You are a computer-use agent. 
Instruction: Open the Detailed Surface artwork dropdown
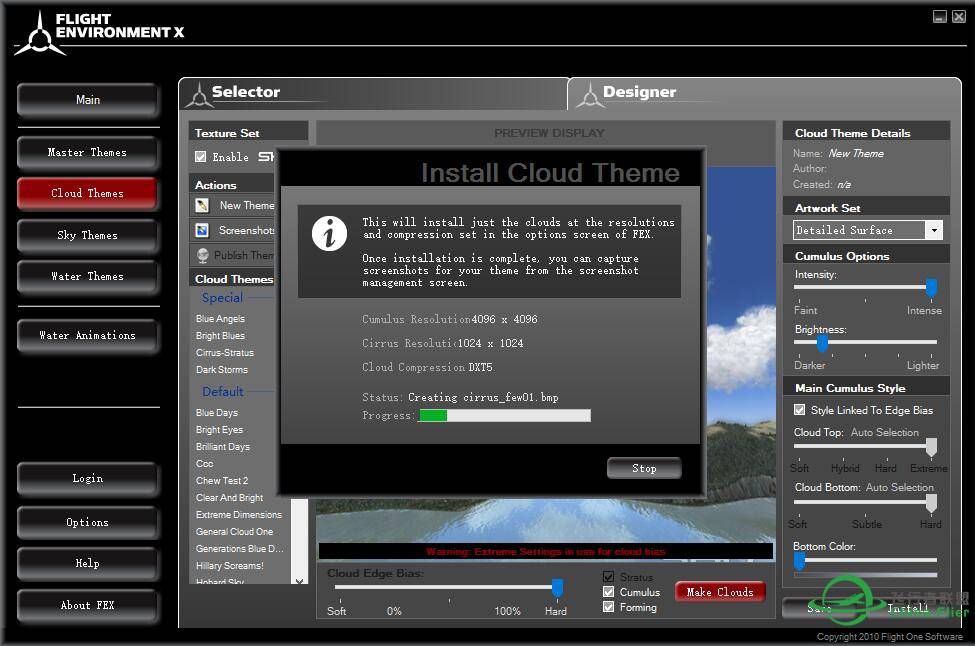934,230
